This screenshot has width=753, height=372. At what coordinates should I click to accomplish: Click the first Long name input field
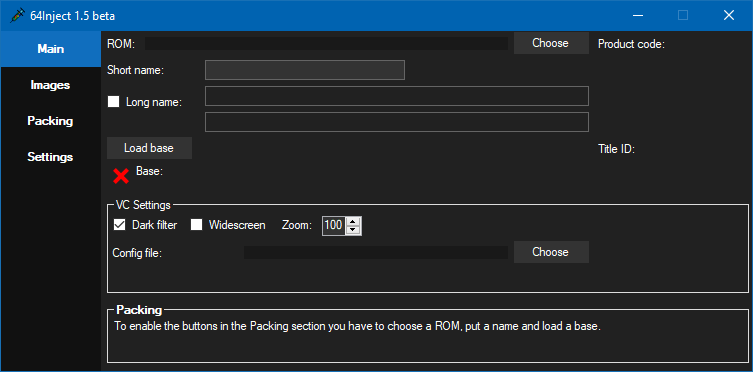[397, 96]
